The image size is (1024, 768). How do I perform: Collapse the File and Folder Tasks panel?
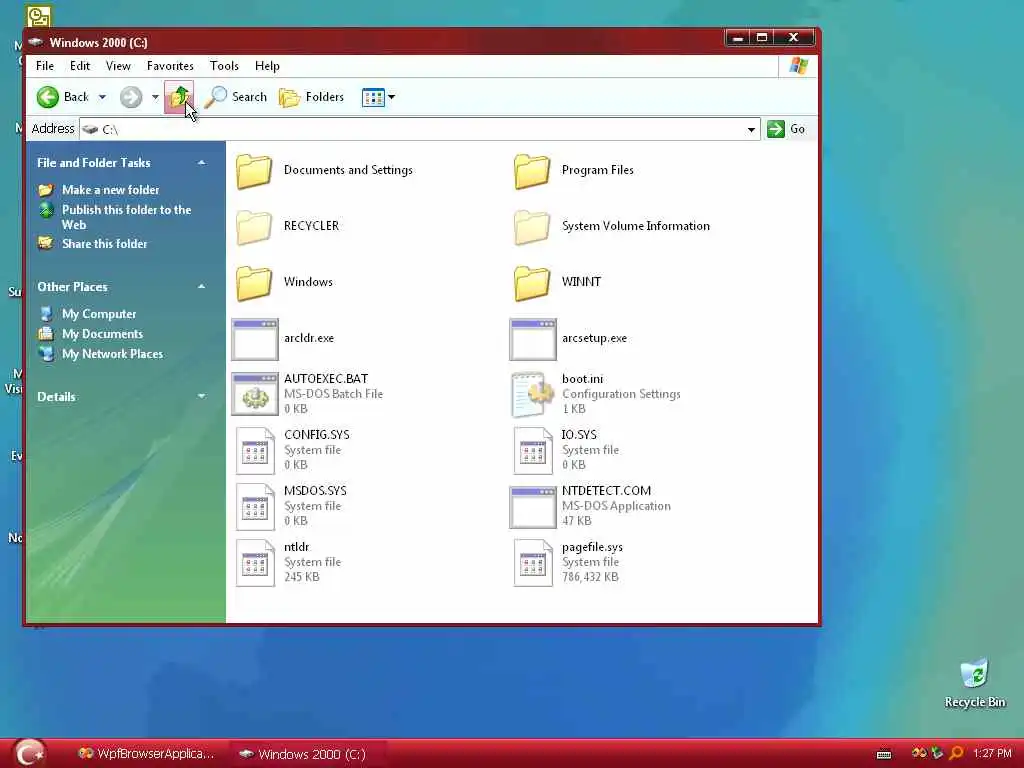tap(201, 163)
